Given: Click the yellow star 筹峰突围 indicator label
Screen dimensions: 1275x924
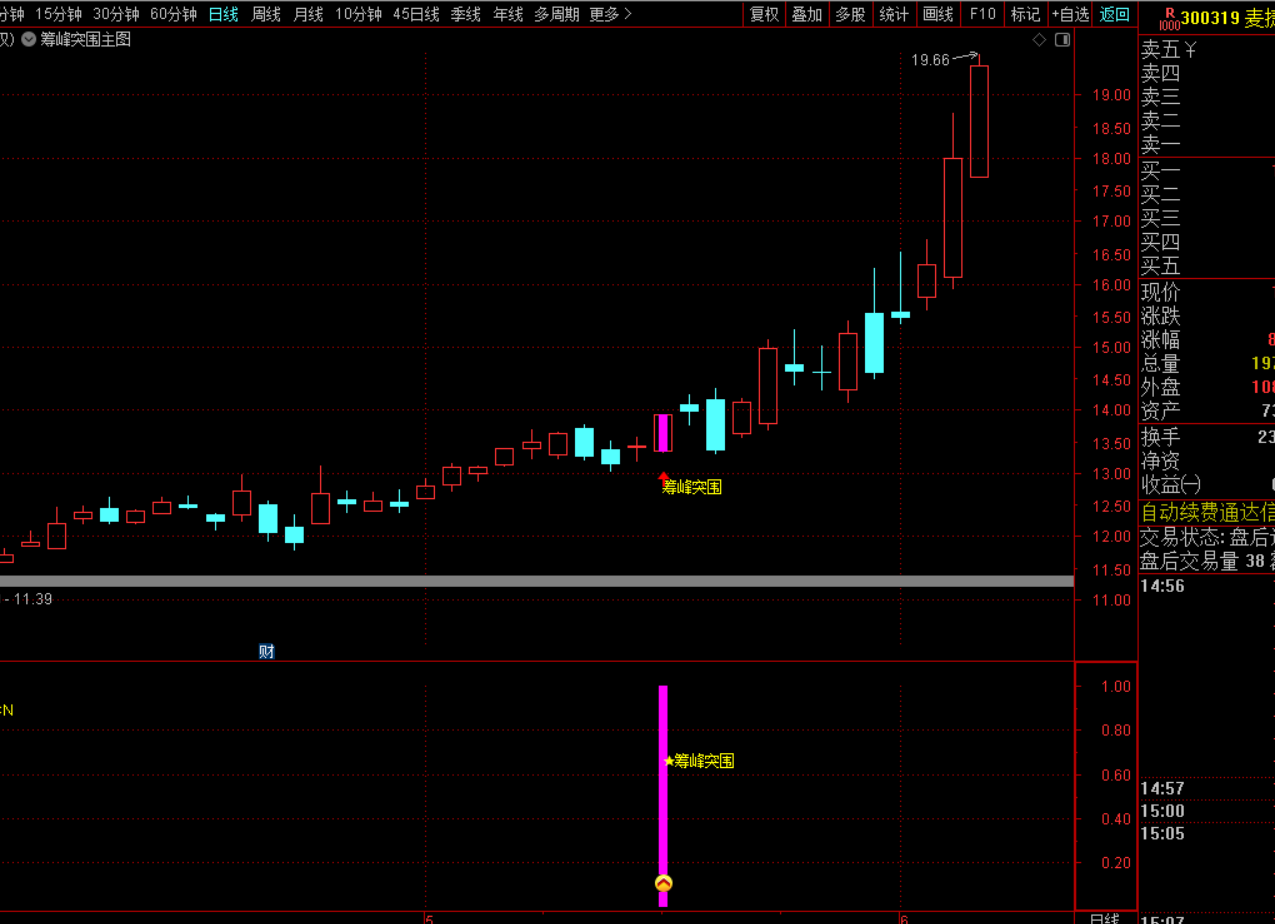Looking at the screenshot, I should point(698,761).
